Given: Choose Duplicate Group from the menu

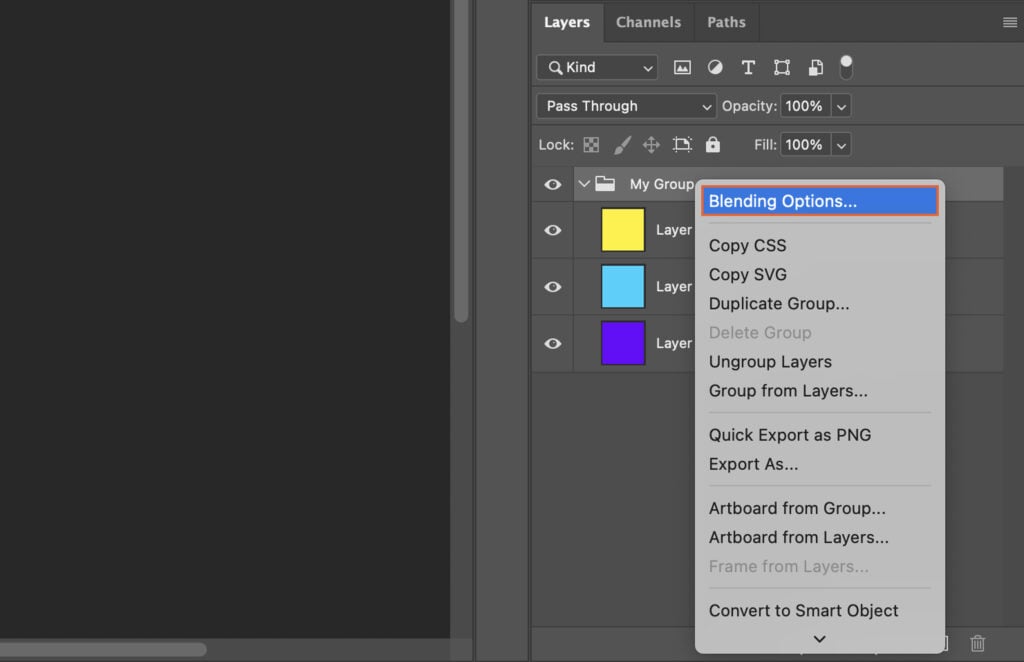Looking at the screenshot, I should [778, 303].
